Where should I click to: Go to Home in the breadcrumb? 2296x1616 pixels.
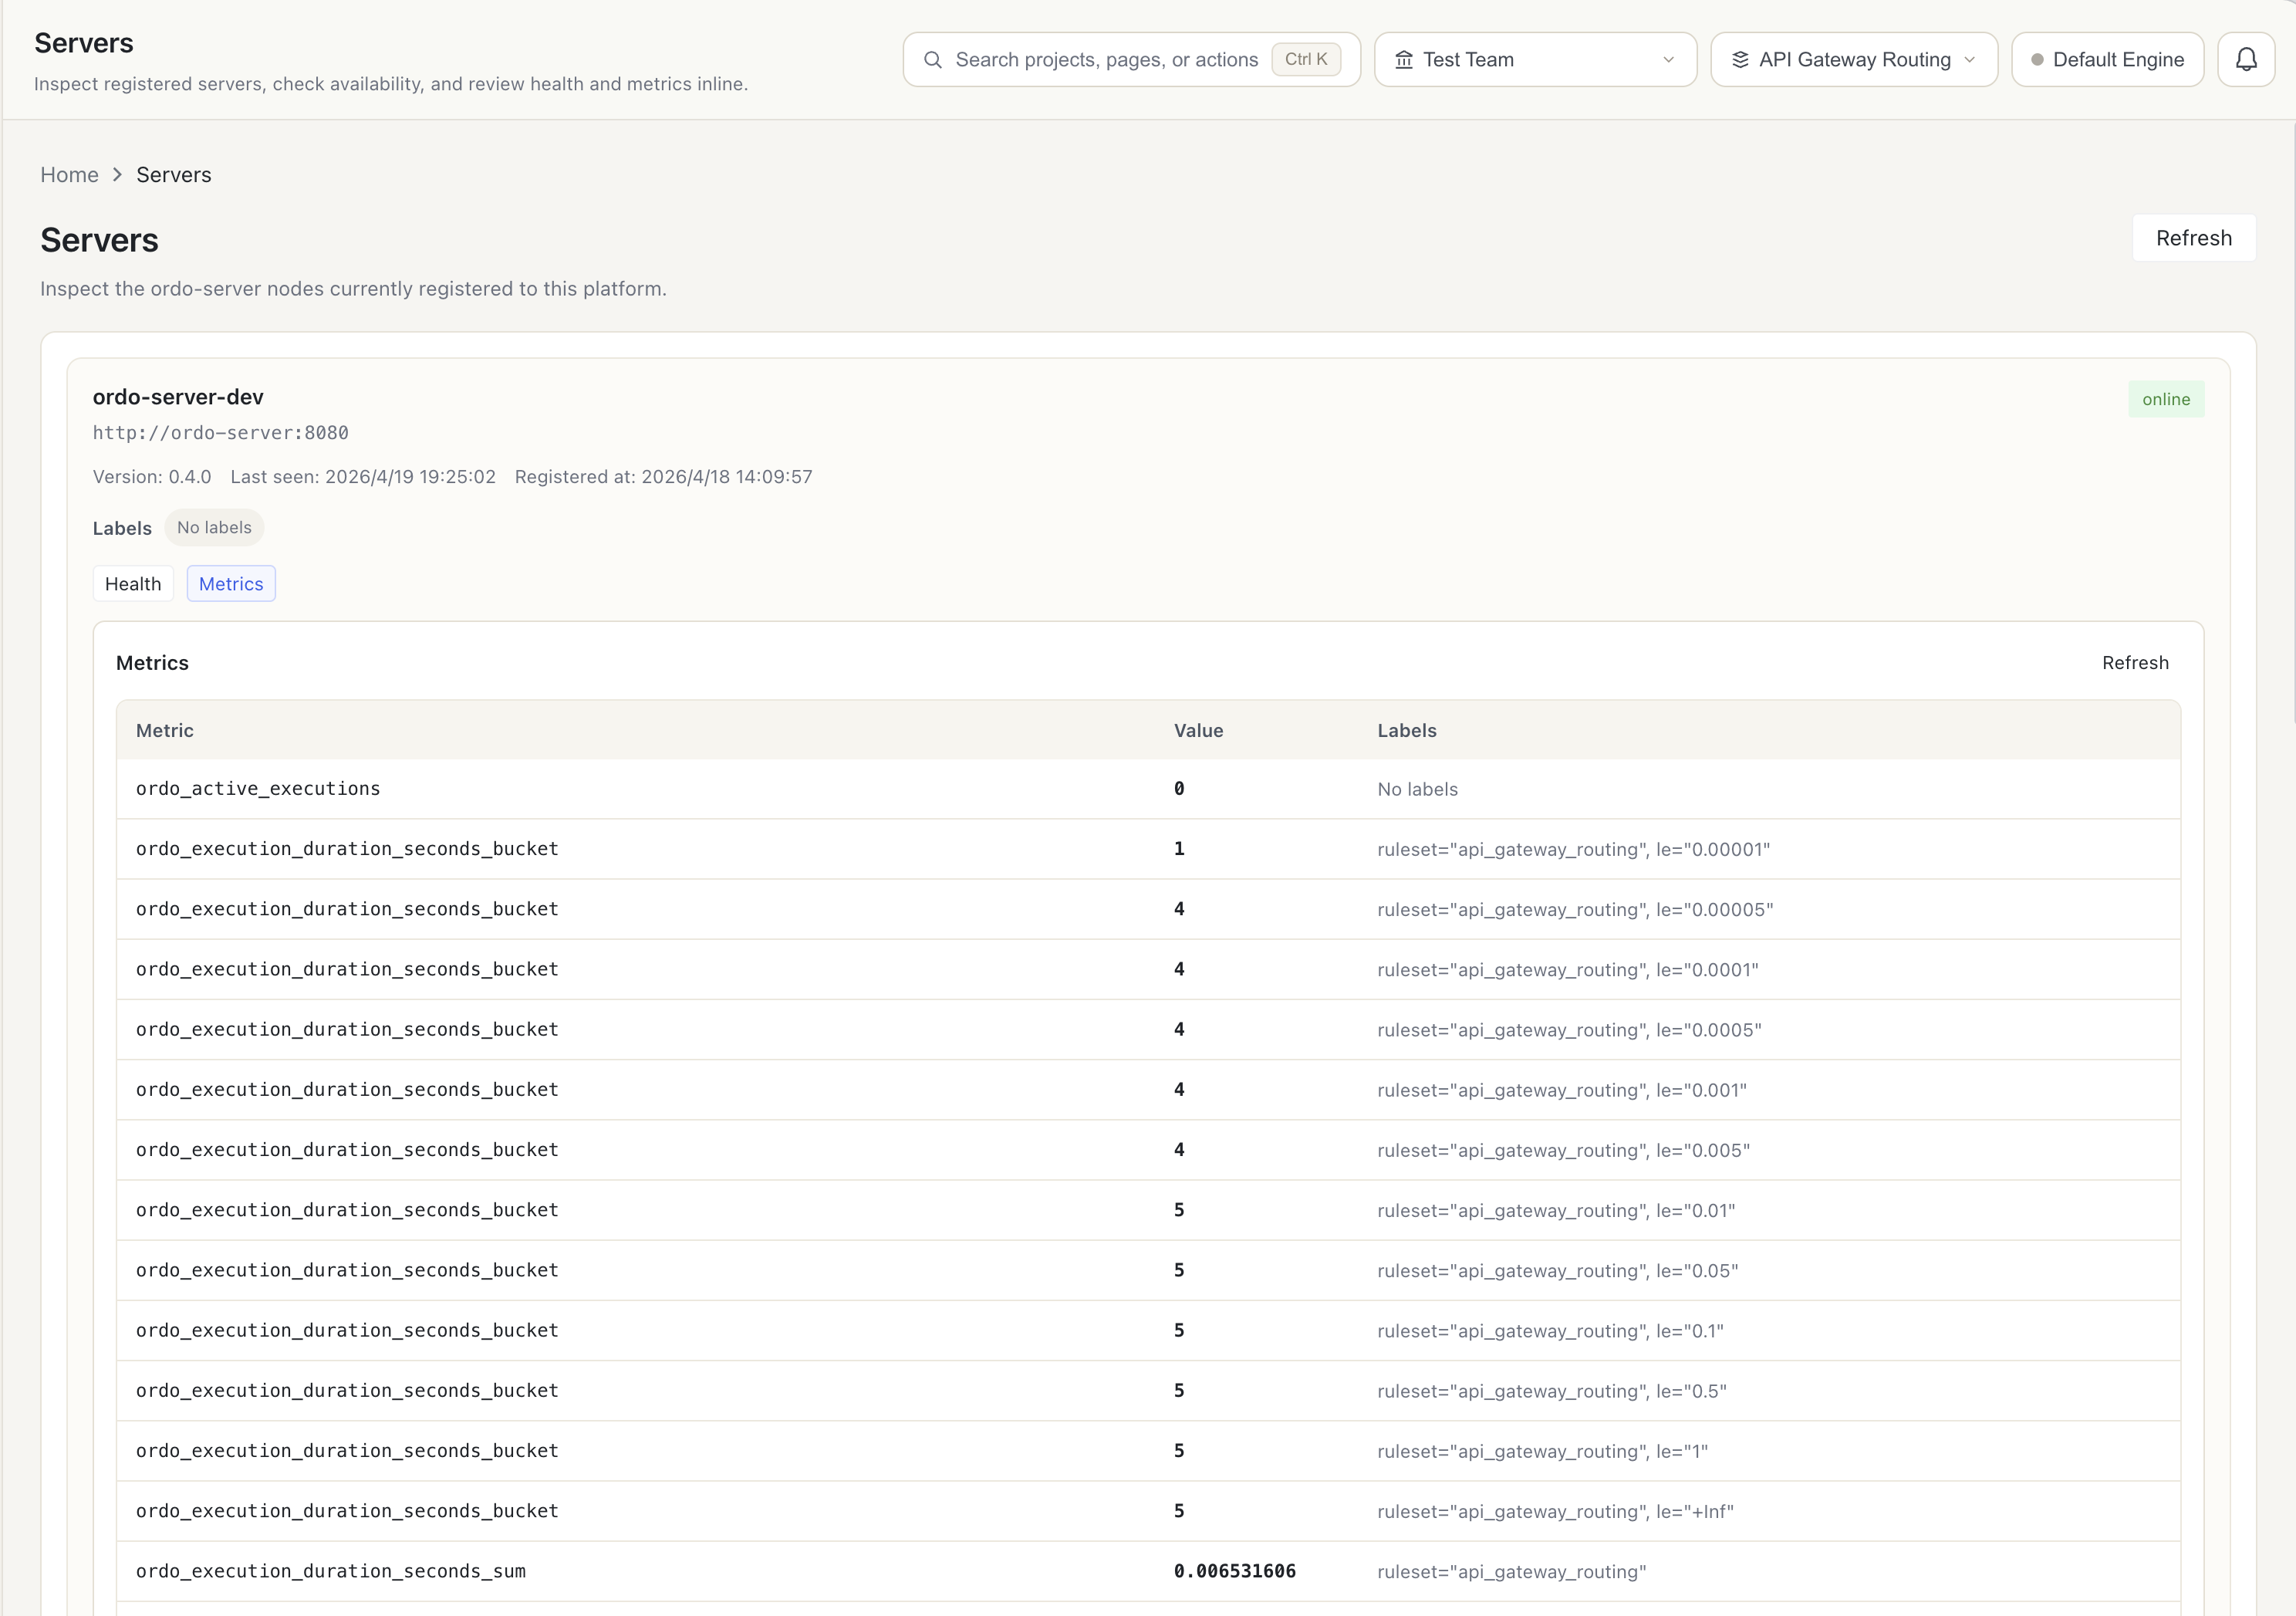[x=69, y=175]
